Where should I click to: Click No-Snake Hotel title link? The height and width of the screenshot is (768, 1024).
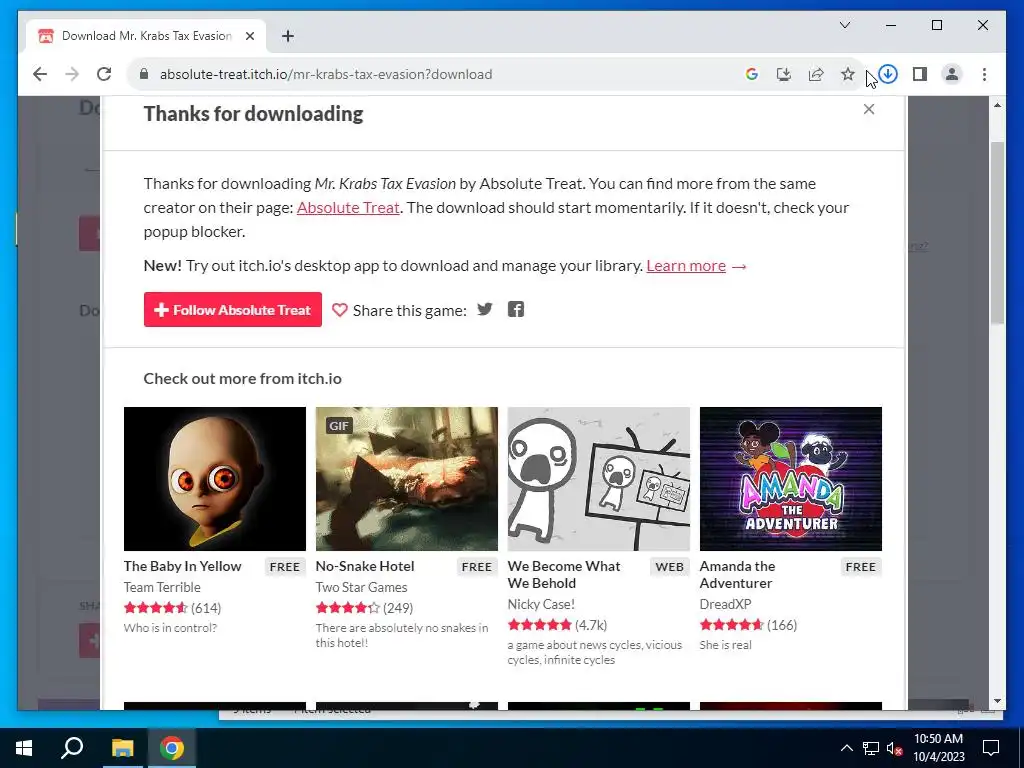365,566
